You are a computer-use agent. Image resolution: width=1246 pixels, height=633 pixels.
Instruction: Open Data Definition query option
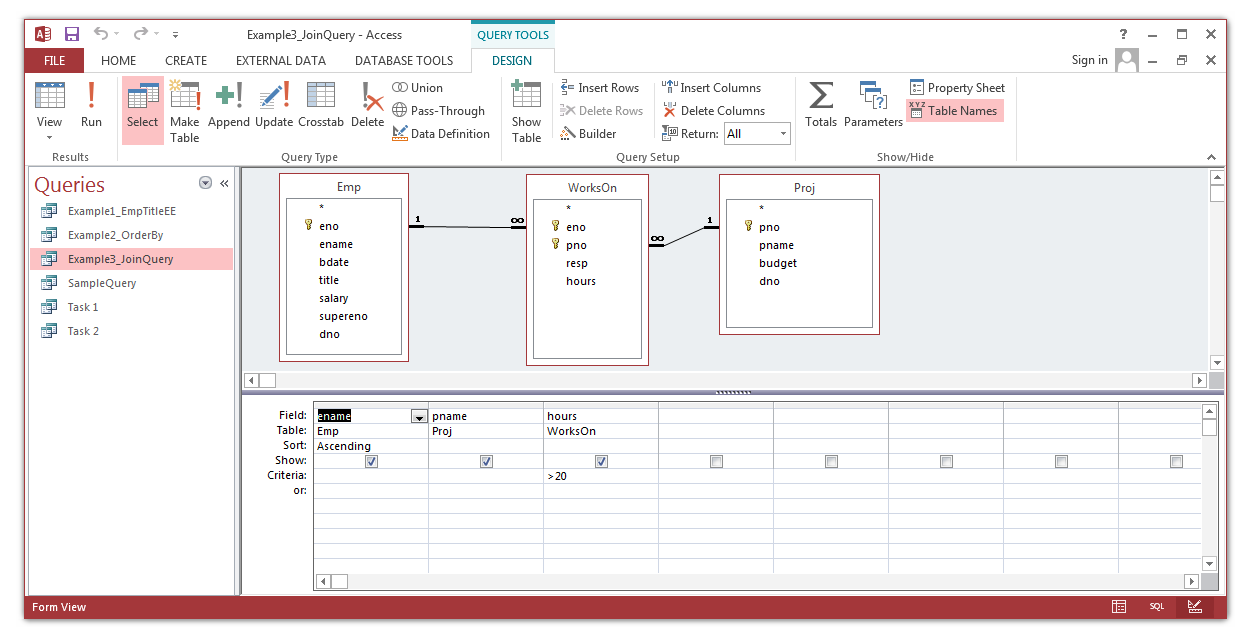click(441, 134)
